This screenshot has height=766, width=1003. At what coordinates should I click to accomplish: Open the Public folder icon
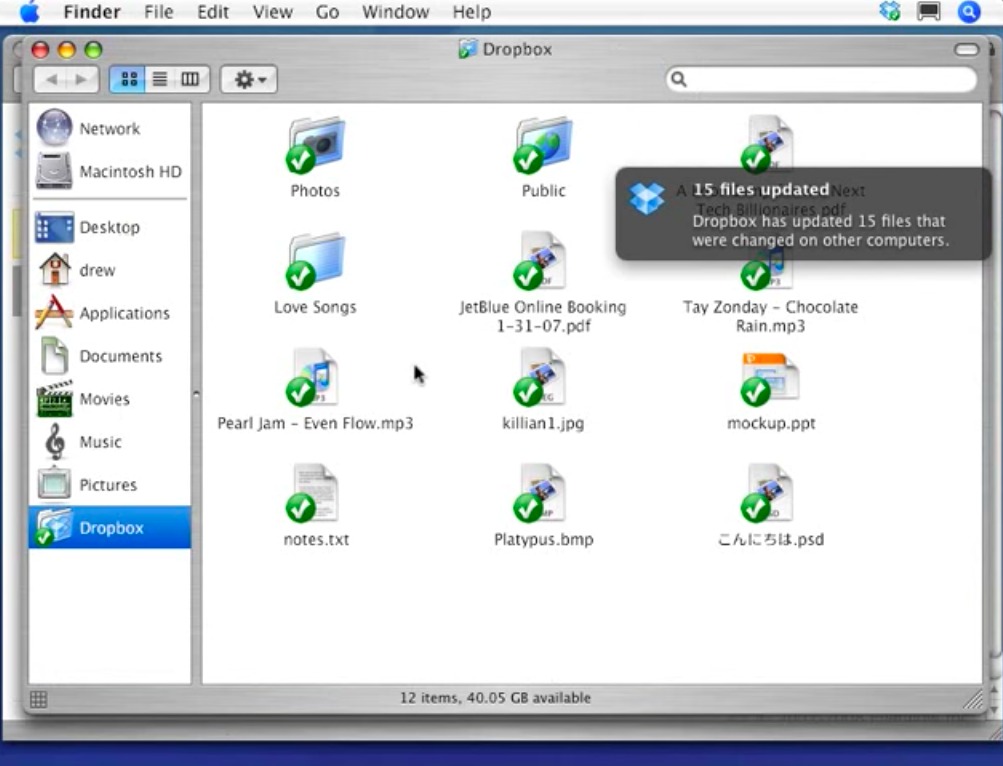pos(543,145)
